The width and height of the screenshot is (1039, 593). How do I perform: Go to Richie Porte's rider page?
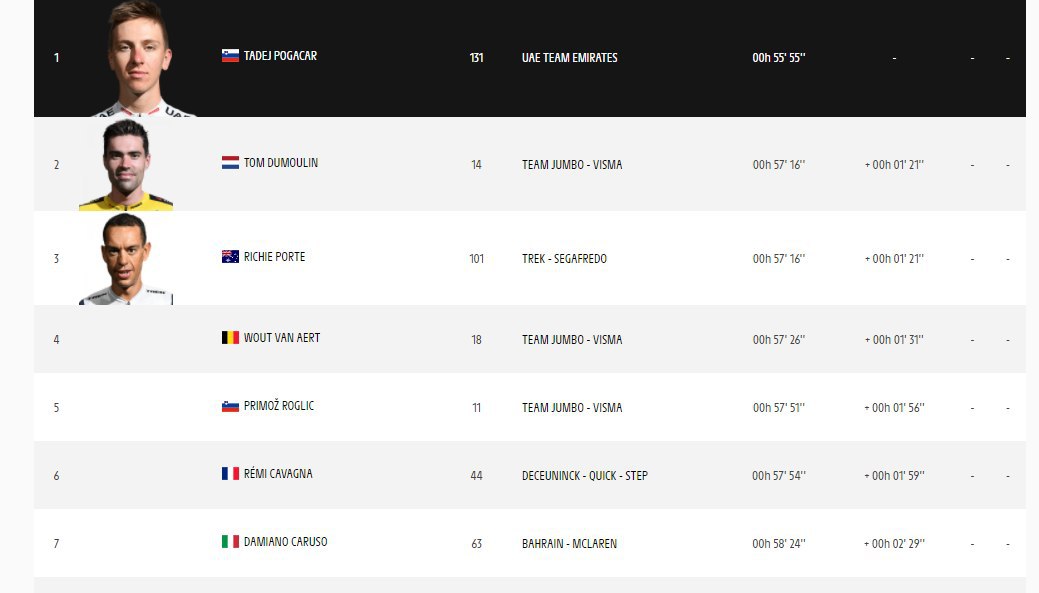click(274, 257)
